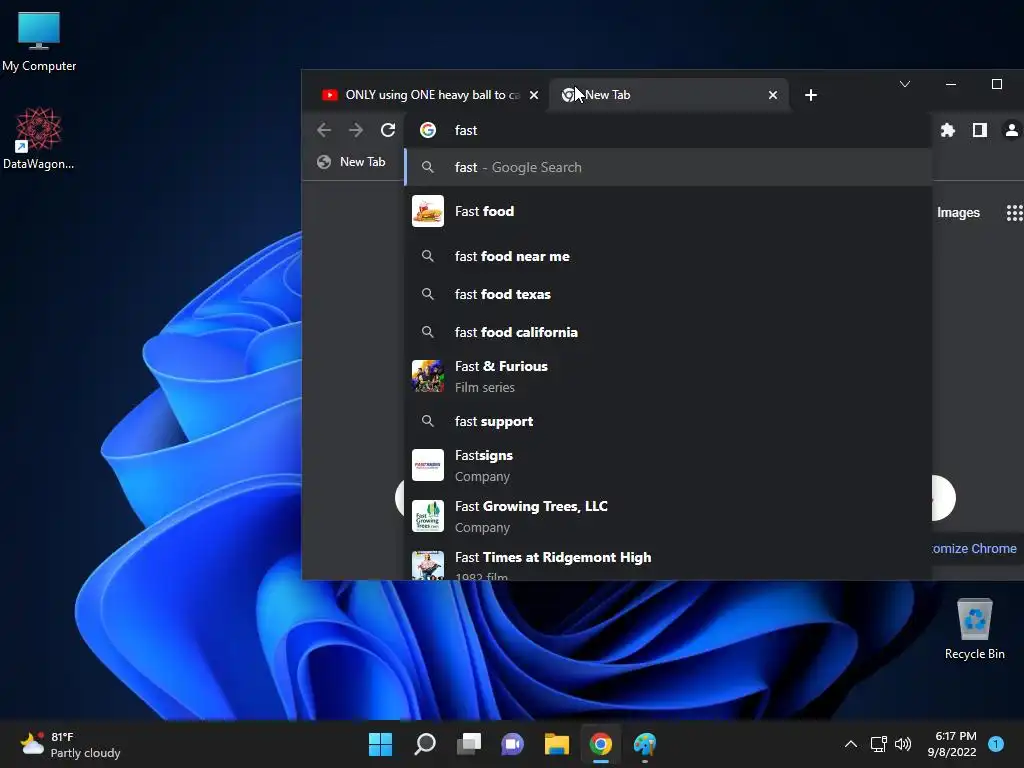The height and width of the screenshot is (768, 1024).
Task: Expand the Chrome tab search chevron
Action: click(904, 84)
